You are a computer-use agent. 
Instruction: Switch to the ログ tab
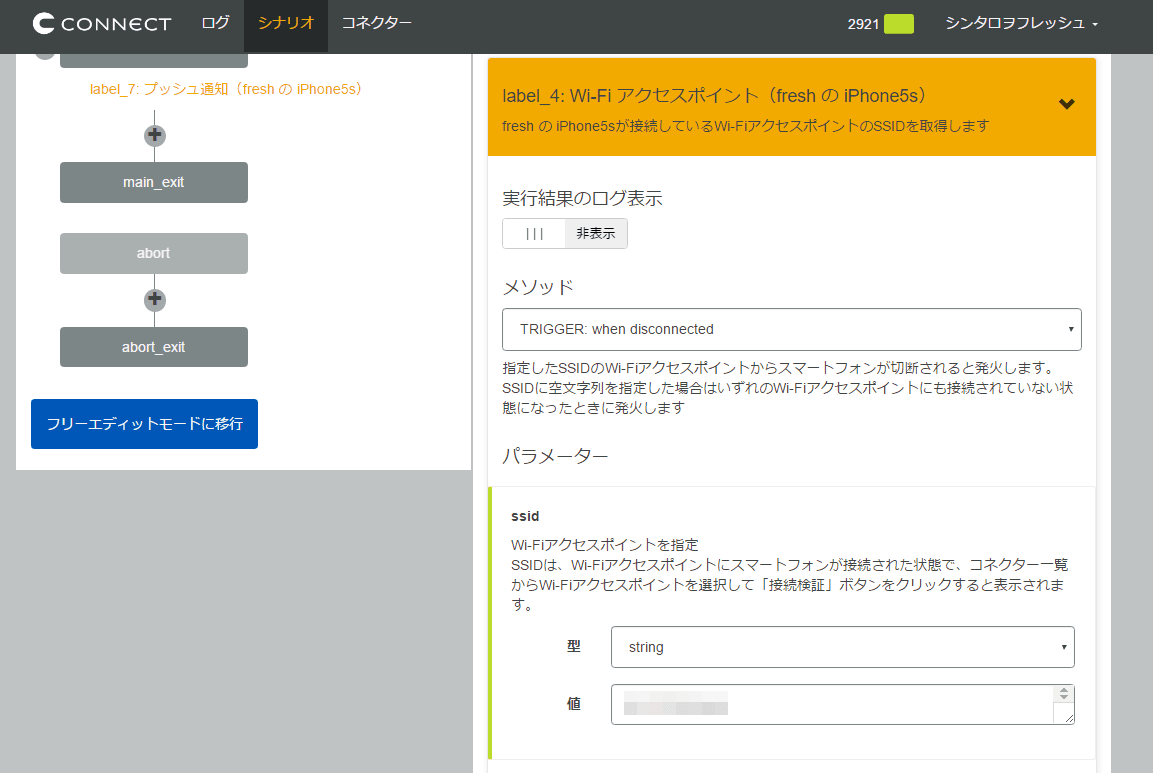point(215,23)
